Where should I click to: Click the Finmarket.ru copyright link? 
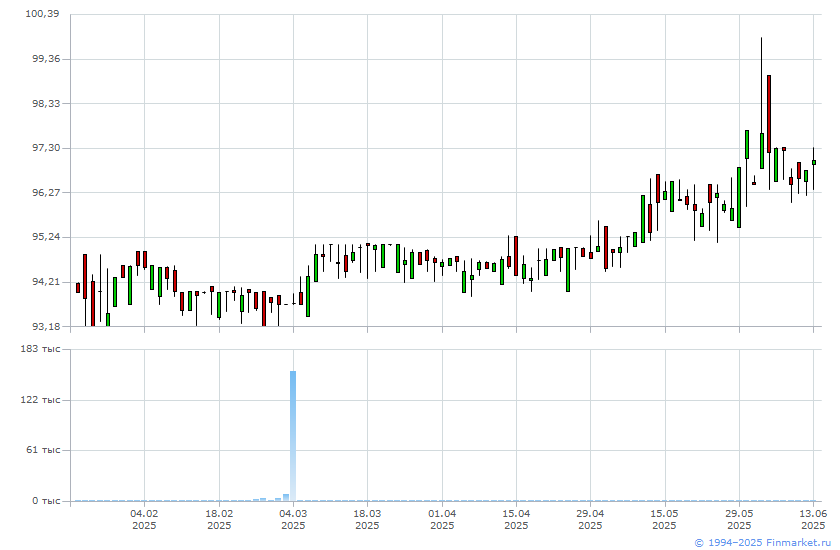click(x=762, y=543)
